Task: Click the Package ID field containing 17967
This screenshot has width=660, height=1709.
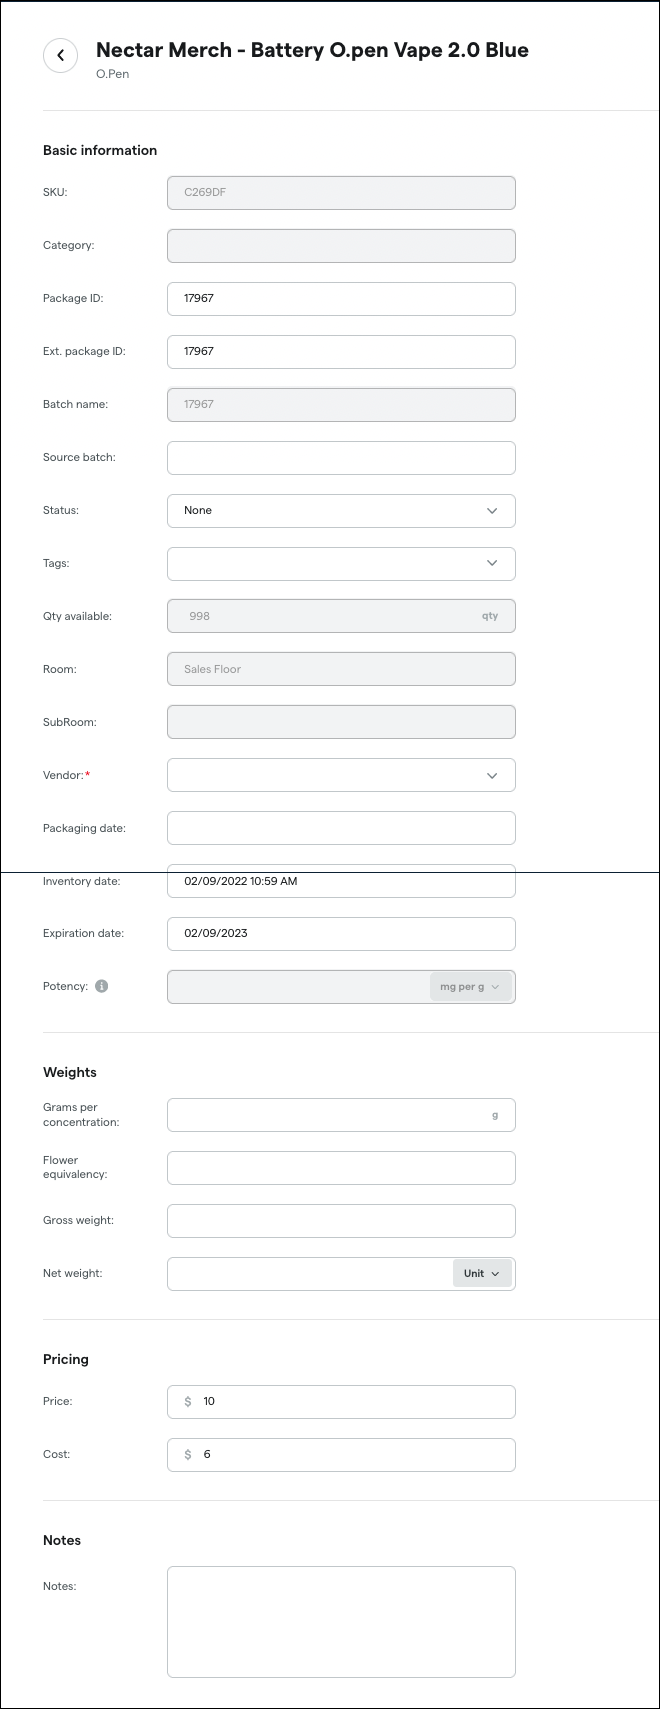Action: click(x=341, y=298)
